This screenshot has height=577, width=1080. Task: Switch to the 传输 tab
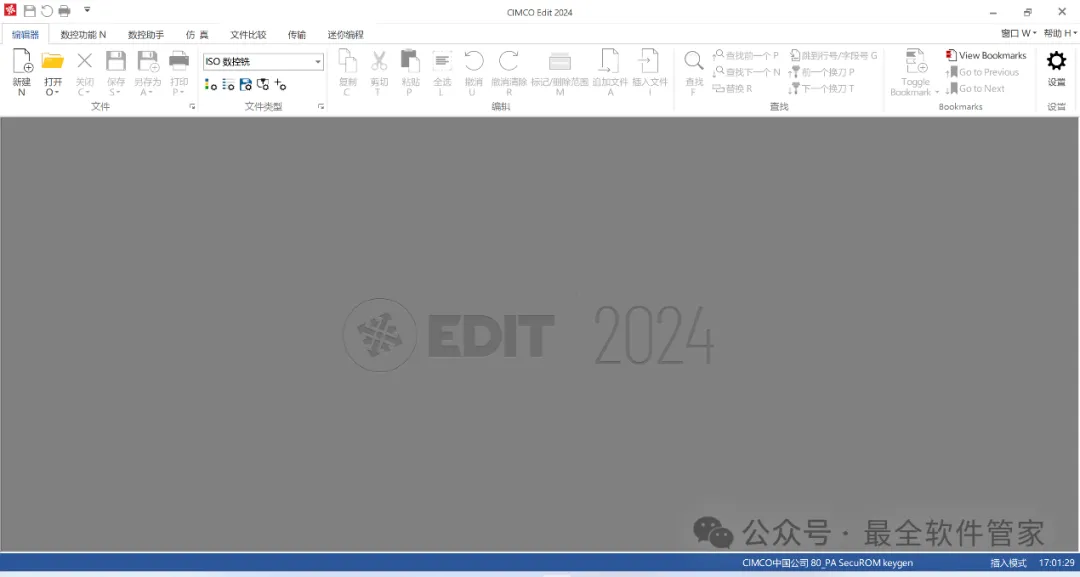click(297, 34)
